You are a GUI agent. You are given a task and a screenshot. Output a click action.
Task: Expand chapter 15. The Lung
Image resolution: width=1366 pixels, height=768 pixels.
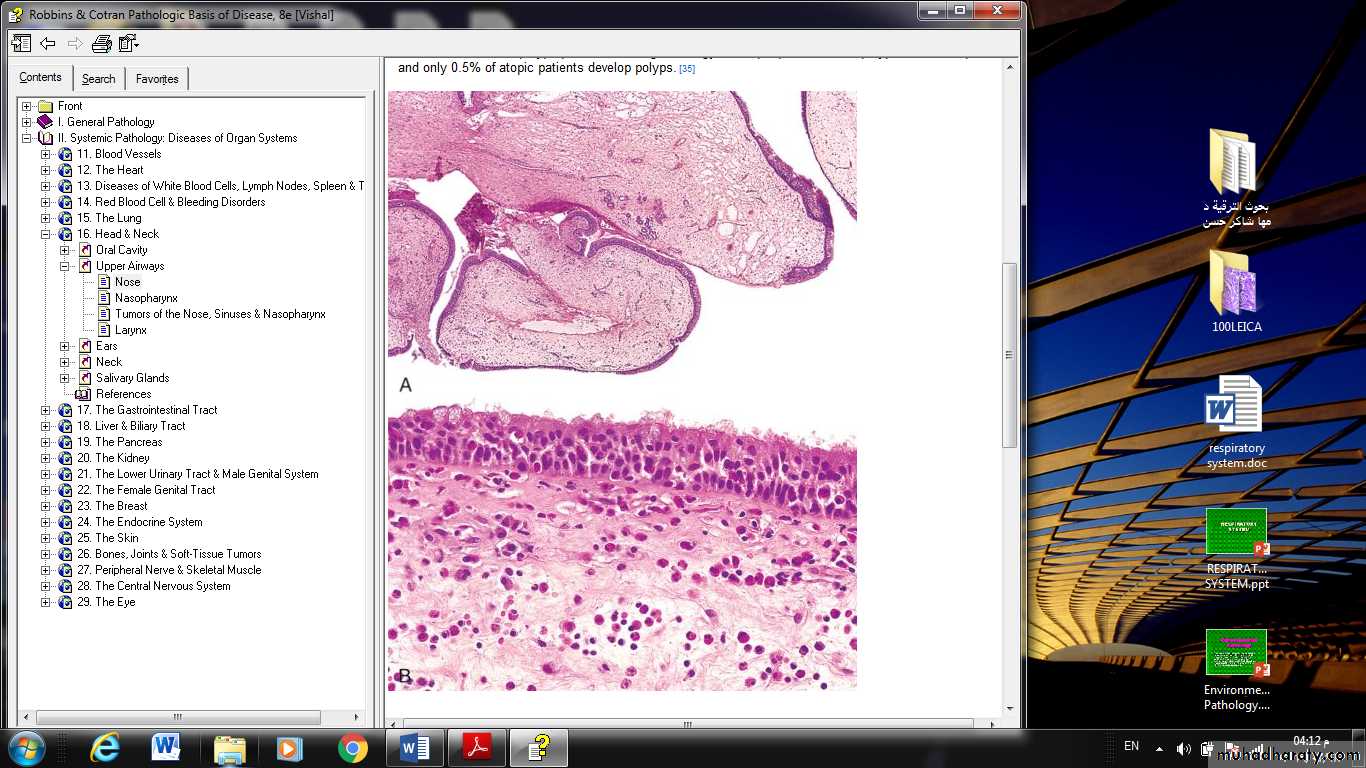[x=46, y=218]
